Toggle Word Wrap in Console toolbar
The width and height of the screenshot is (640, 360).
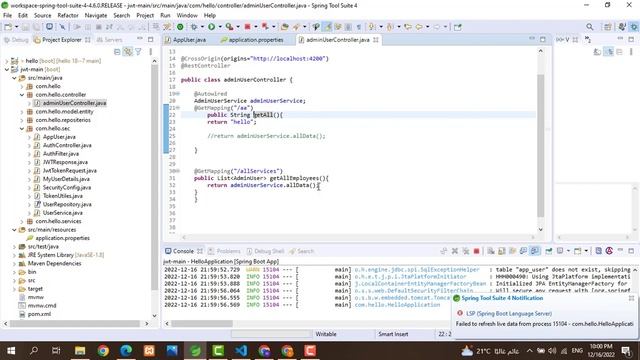[512, 251]
